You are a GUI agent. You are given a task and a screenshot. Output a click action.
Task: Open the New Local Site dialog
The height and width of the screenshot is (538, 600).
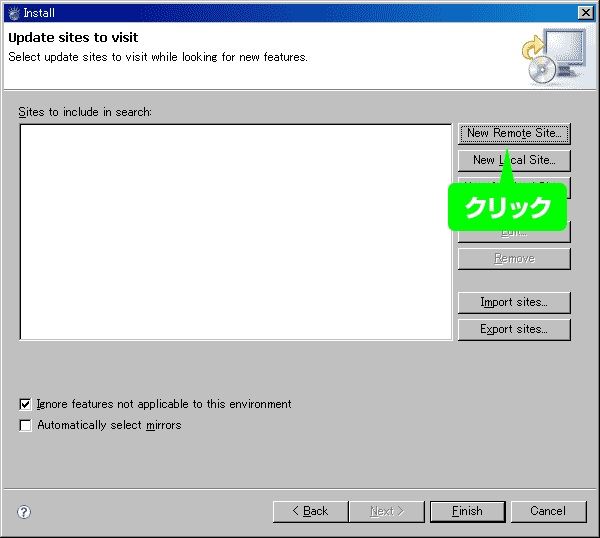point(514,160)
